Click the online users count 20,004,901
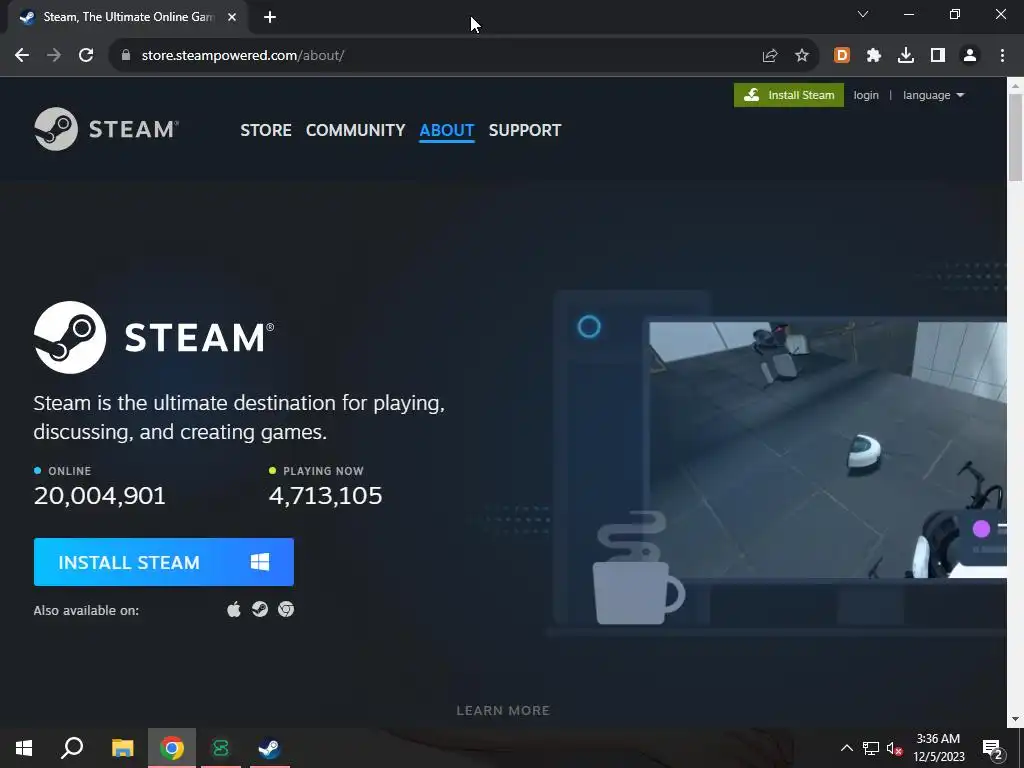 (100, 496)
